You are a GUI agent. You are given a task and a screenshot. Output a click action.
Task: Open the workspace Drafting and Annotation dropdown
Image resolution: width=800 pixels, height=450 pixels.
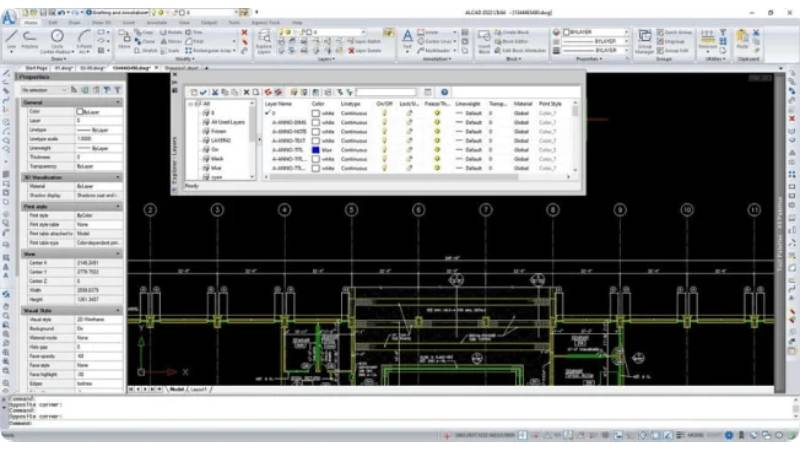118,12
